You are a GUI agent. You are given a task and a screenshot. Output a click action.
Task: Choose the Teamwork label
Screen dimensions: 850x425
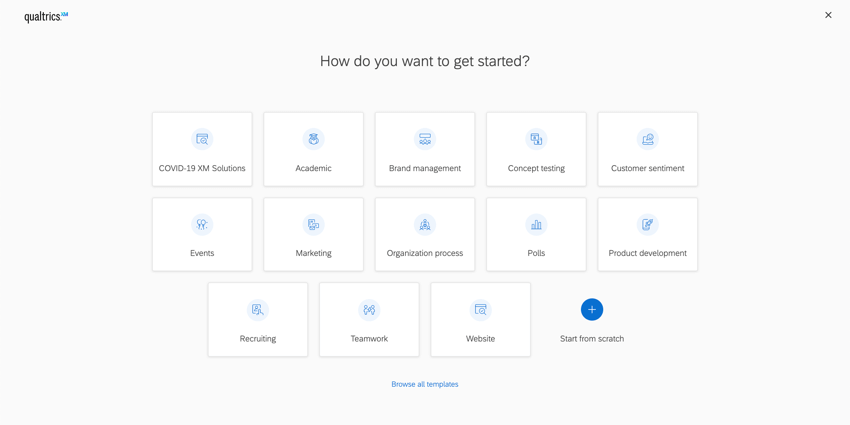pyautogui.click(x=369, y=339)
